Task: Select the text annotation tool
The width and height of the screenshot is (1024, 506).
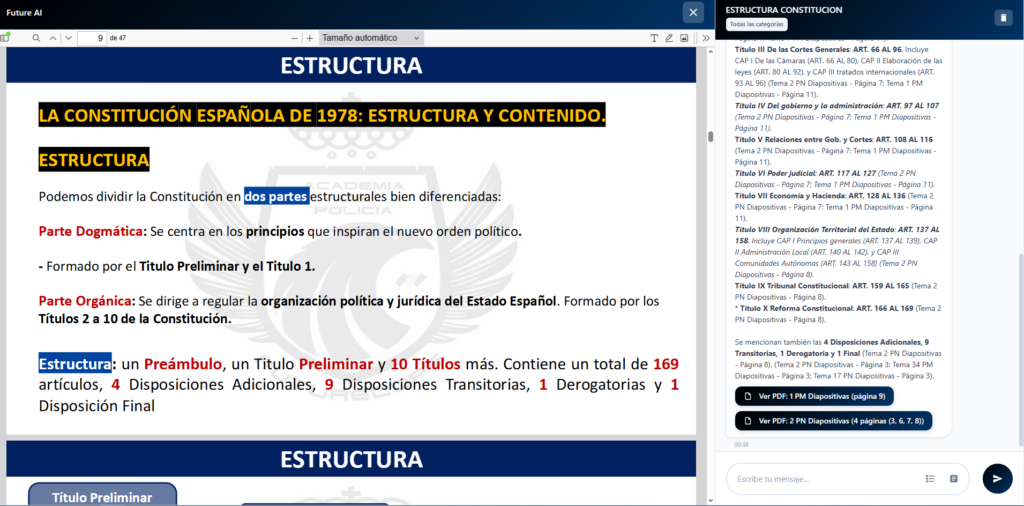Action: (654, 38)
